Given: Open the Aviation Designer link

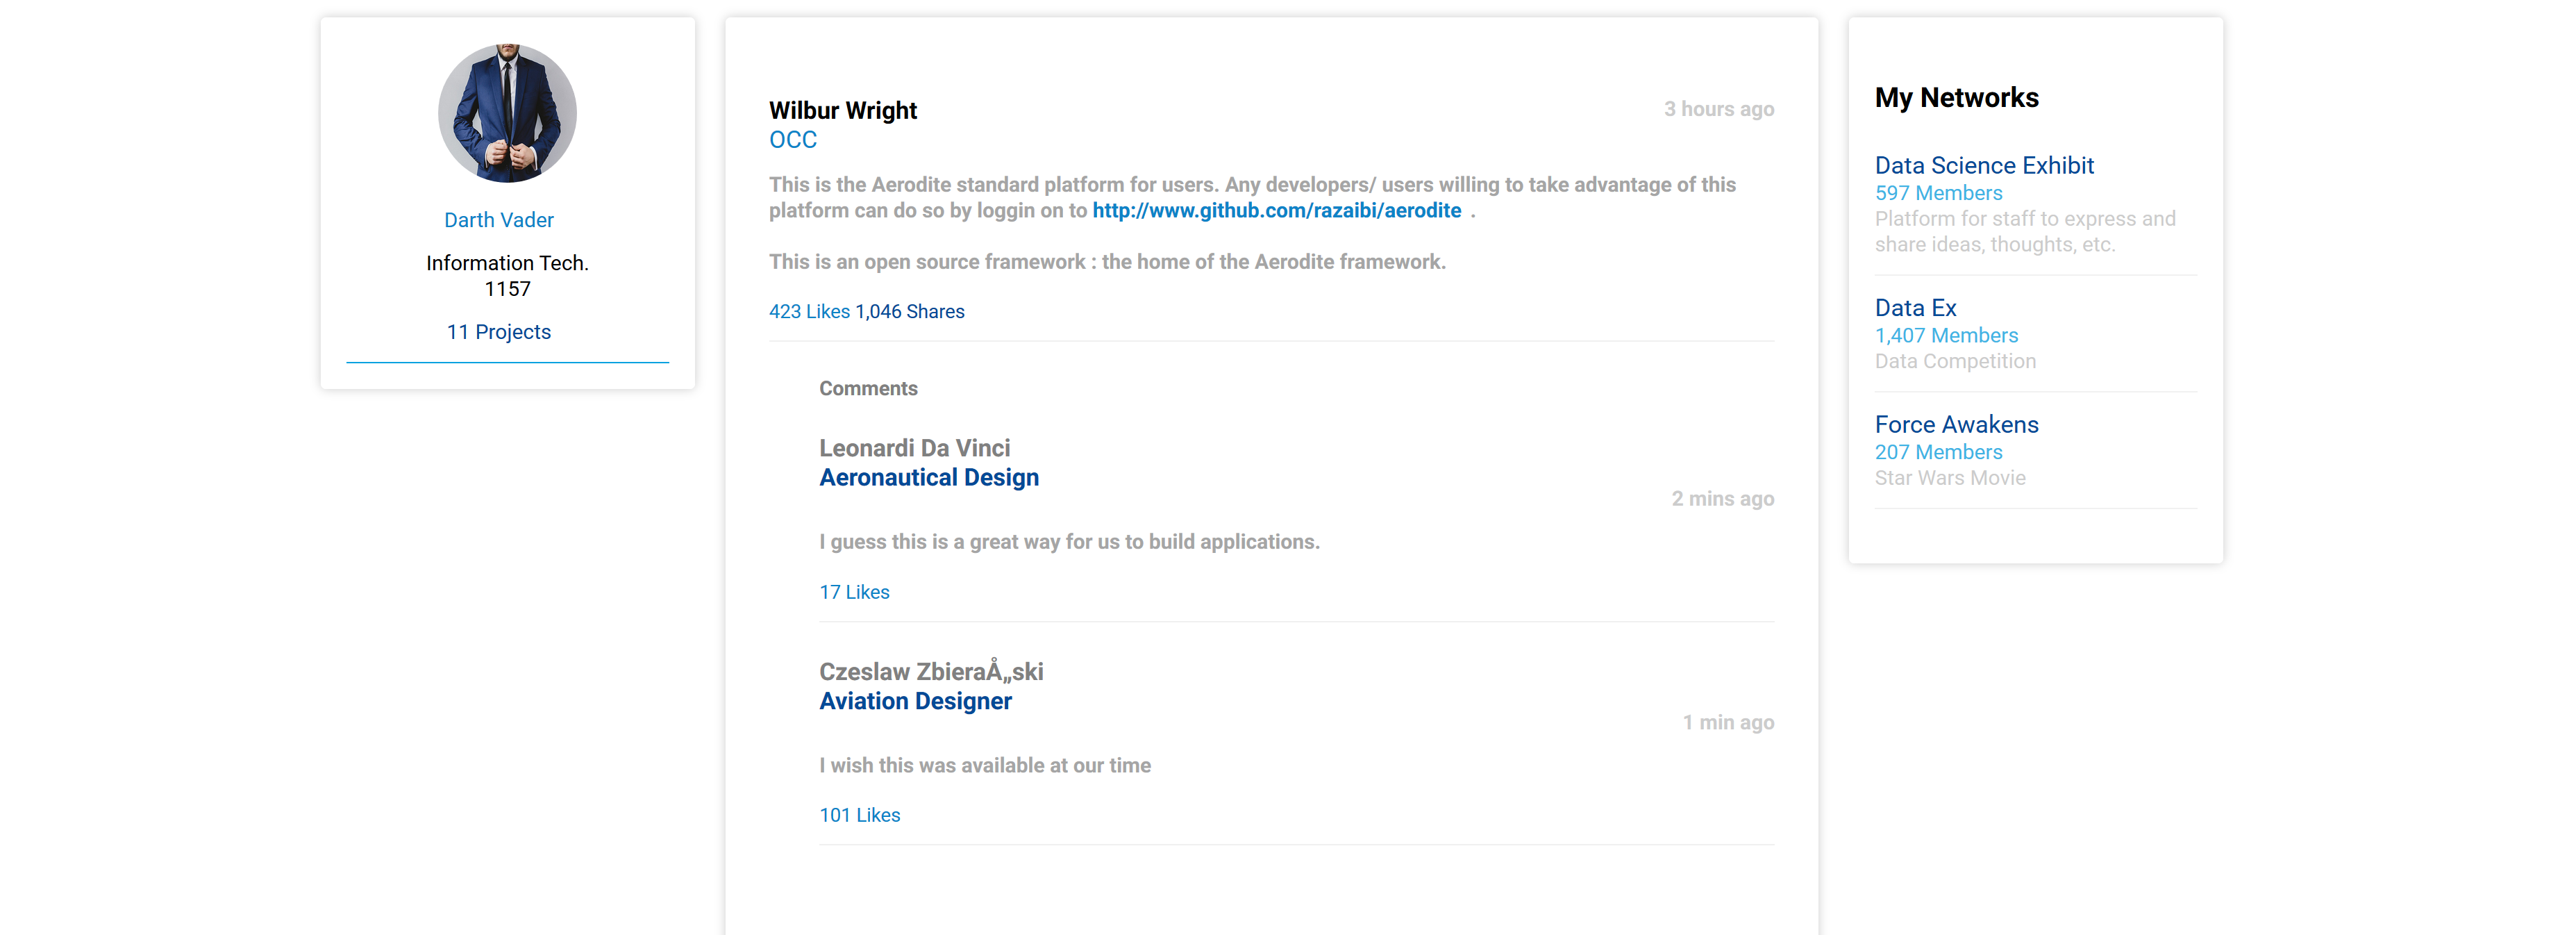Looking at the screenshot, I should [914, 702].
